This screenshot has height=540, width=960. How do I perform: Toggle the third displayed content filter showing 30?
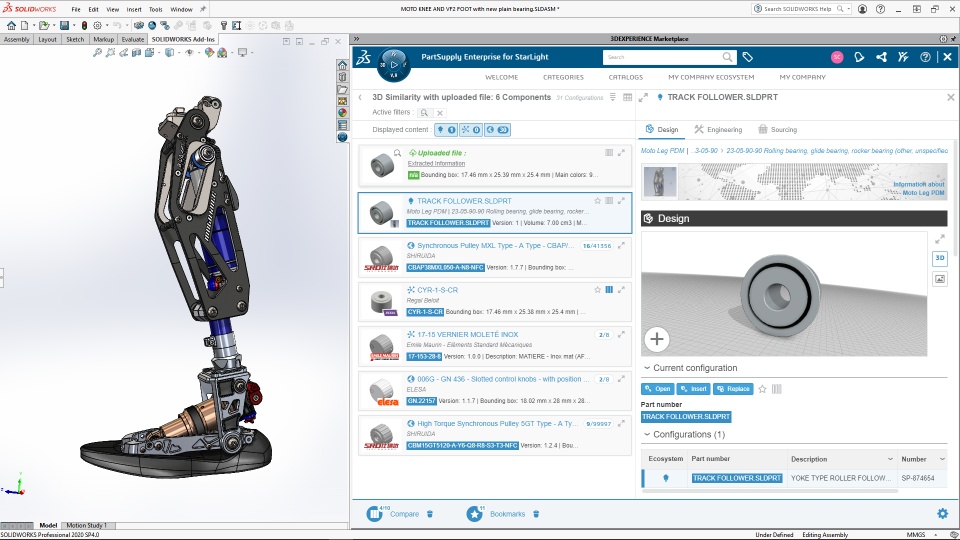coord(498,130)
